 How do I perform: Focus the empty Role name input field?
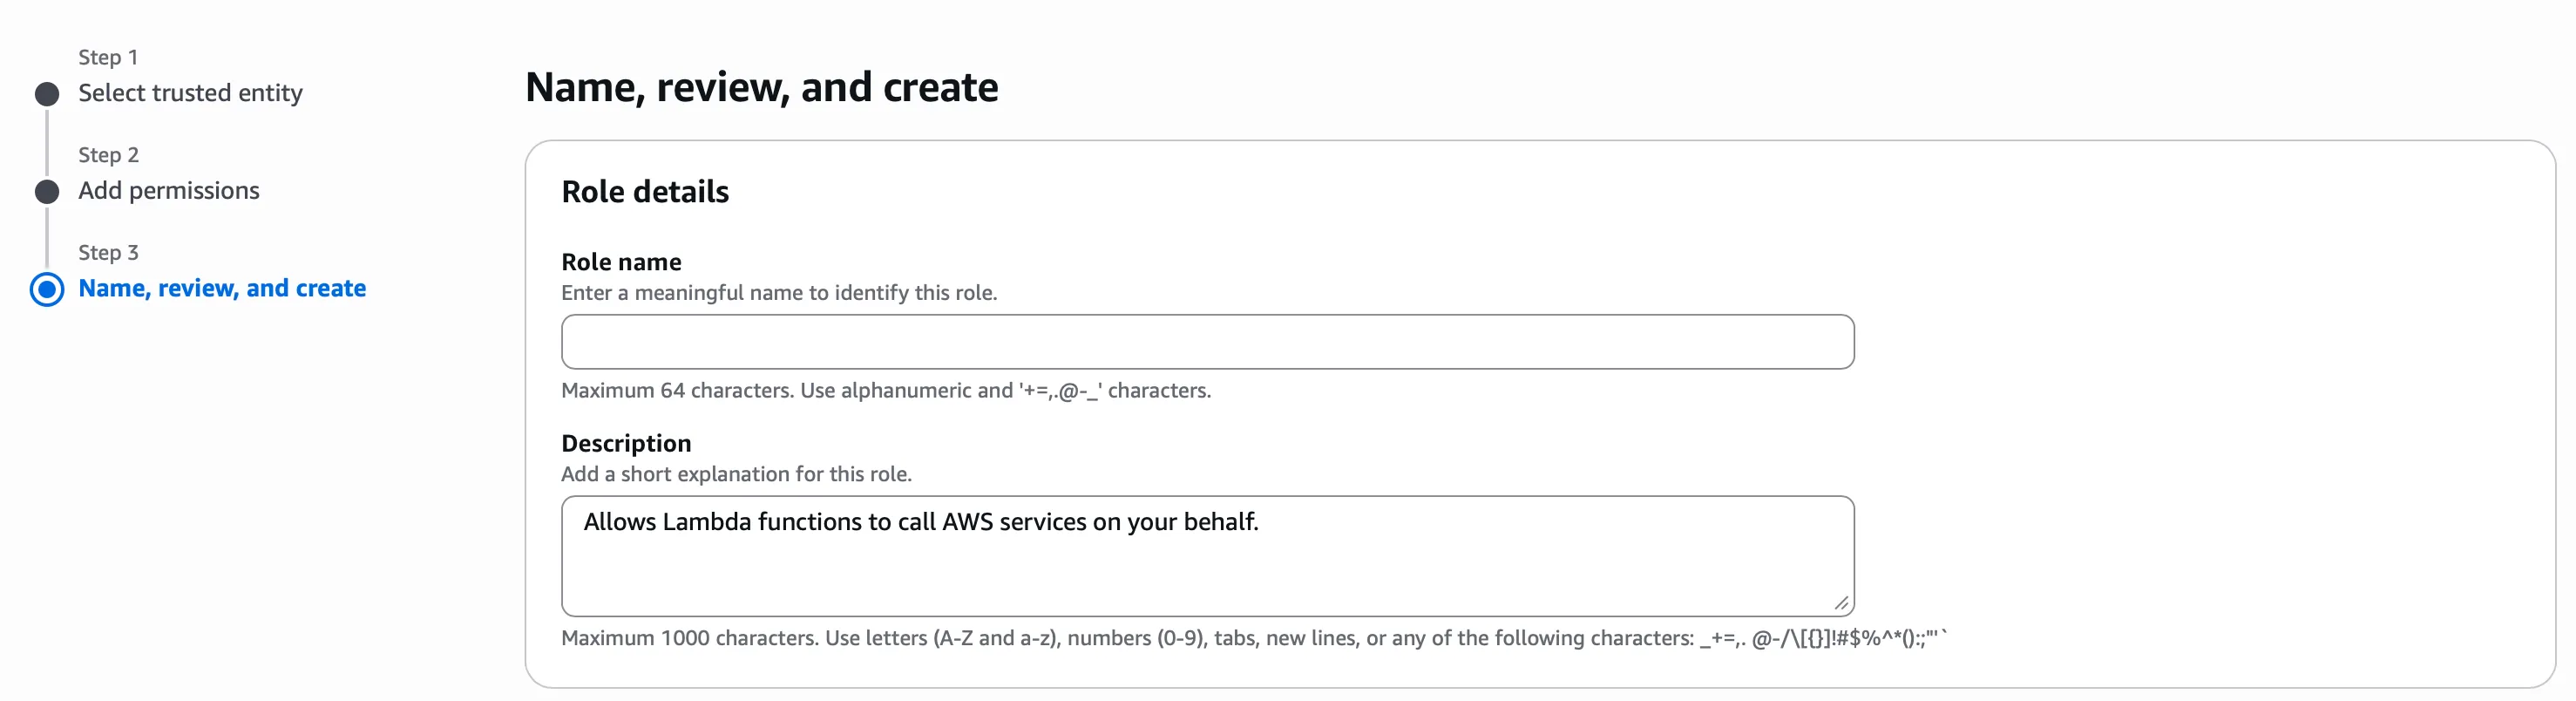[x=1207, y=342]
